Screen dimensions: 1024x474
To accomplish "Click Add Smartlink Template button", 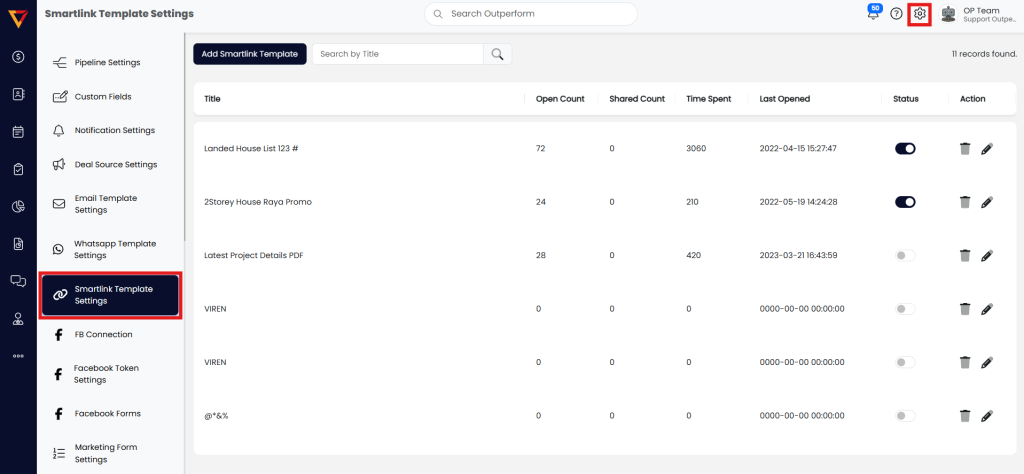I will 249,54.
